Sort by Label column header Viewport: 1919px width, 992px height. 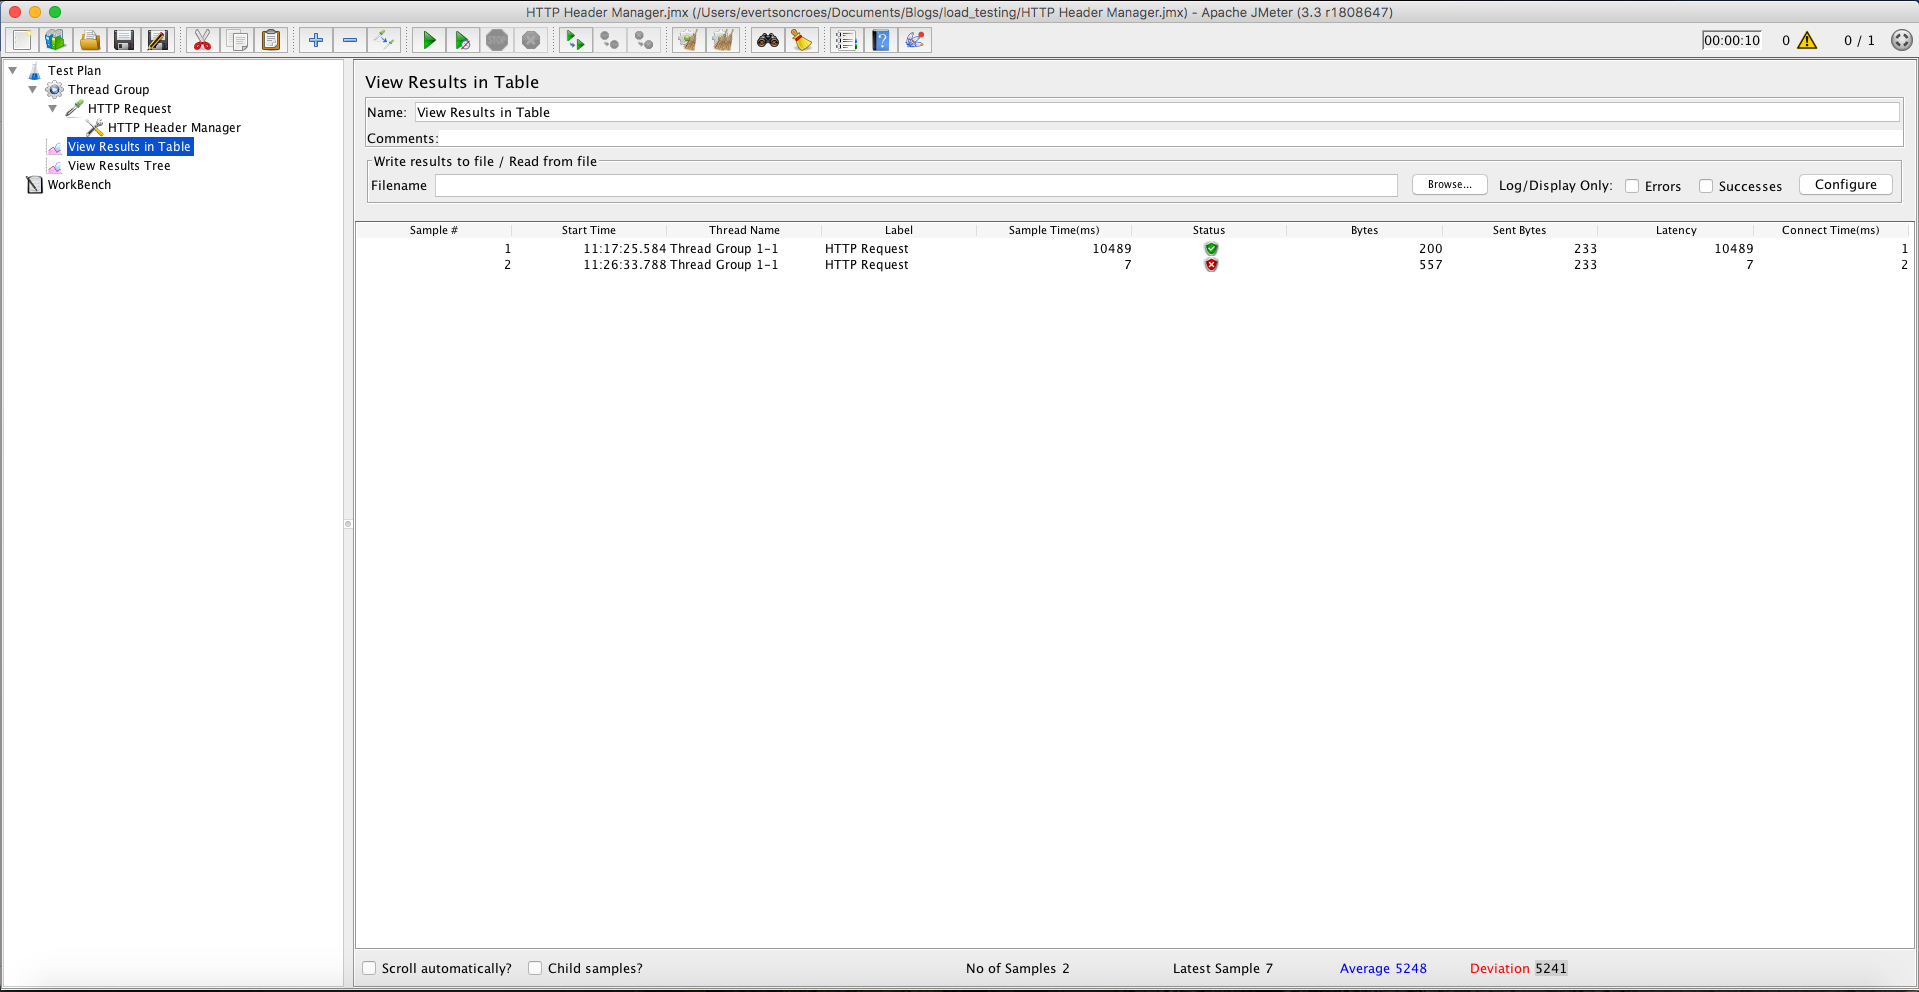point(898,230)
